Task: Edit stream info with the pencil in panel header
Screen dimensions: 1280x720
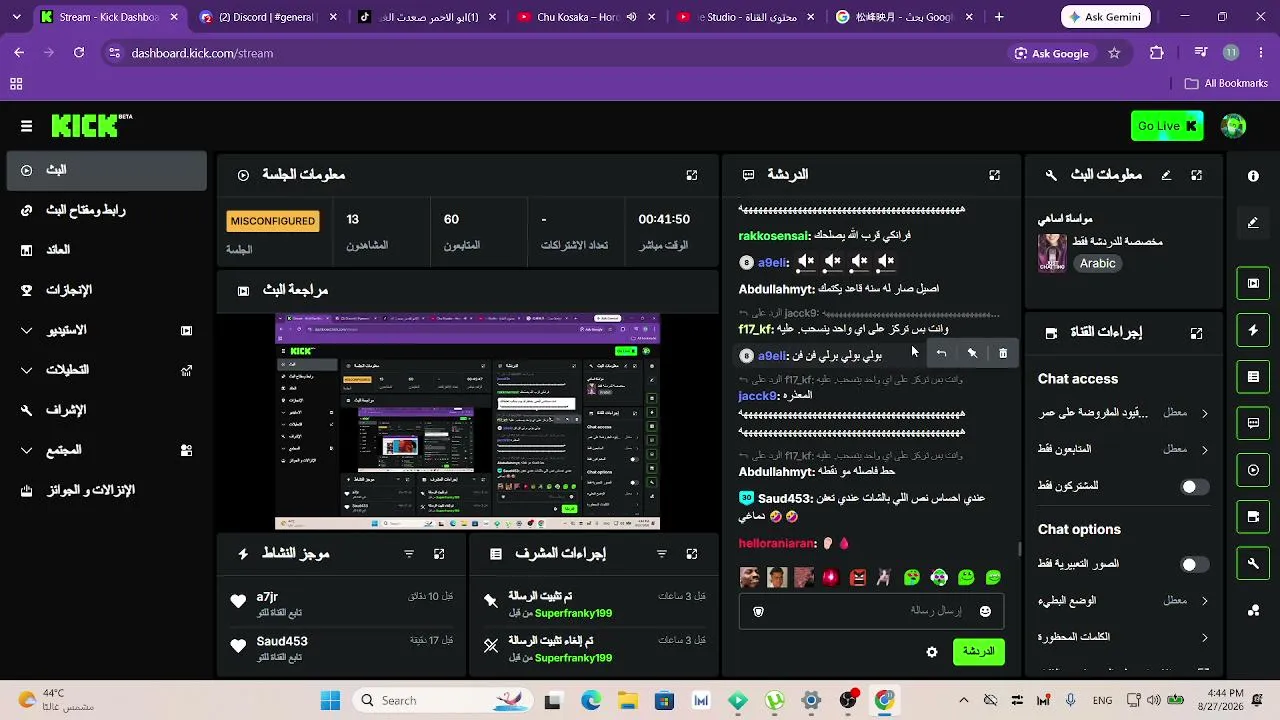Action: [x=1166, y=175]
